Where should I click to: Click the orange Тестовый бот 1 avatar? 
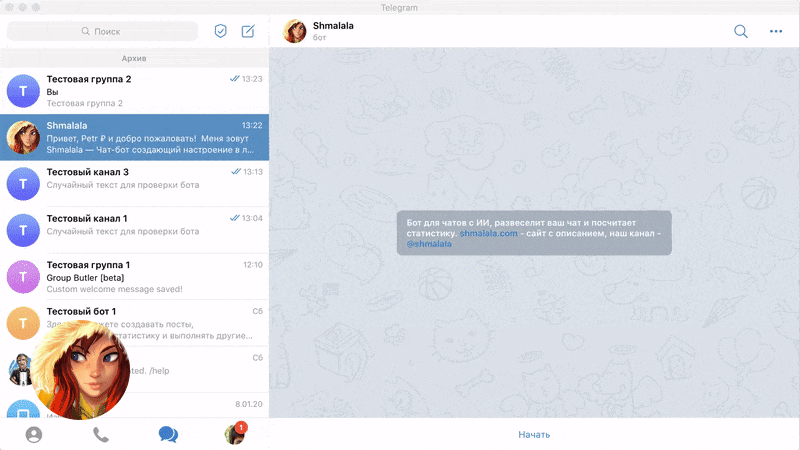[x=23, y=323]
